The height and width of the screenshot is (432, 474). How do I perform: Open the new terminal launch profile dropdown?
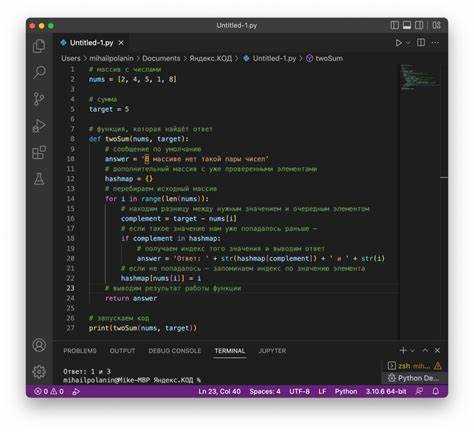[x=413, y=351]
